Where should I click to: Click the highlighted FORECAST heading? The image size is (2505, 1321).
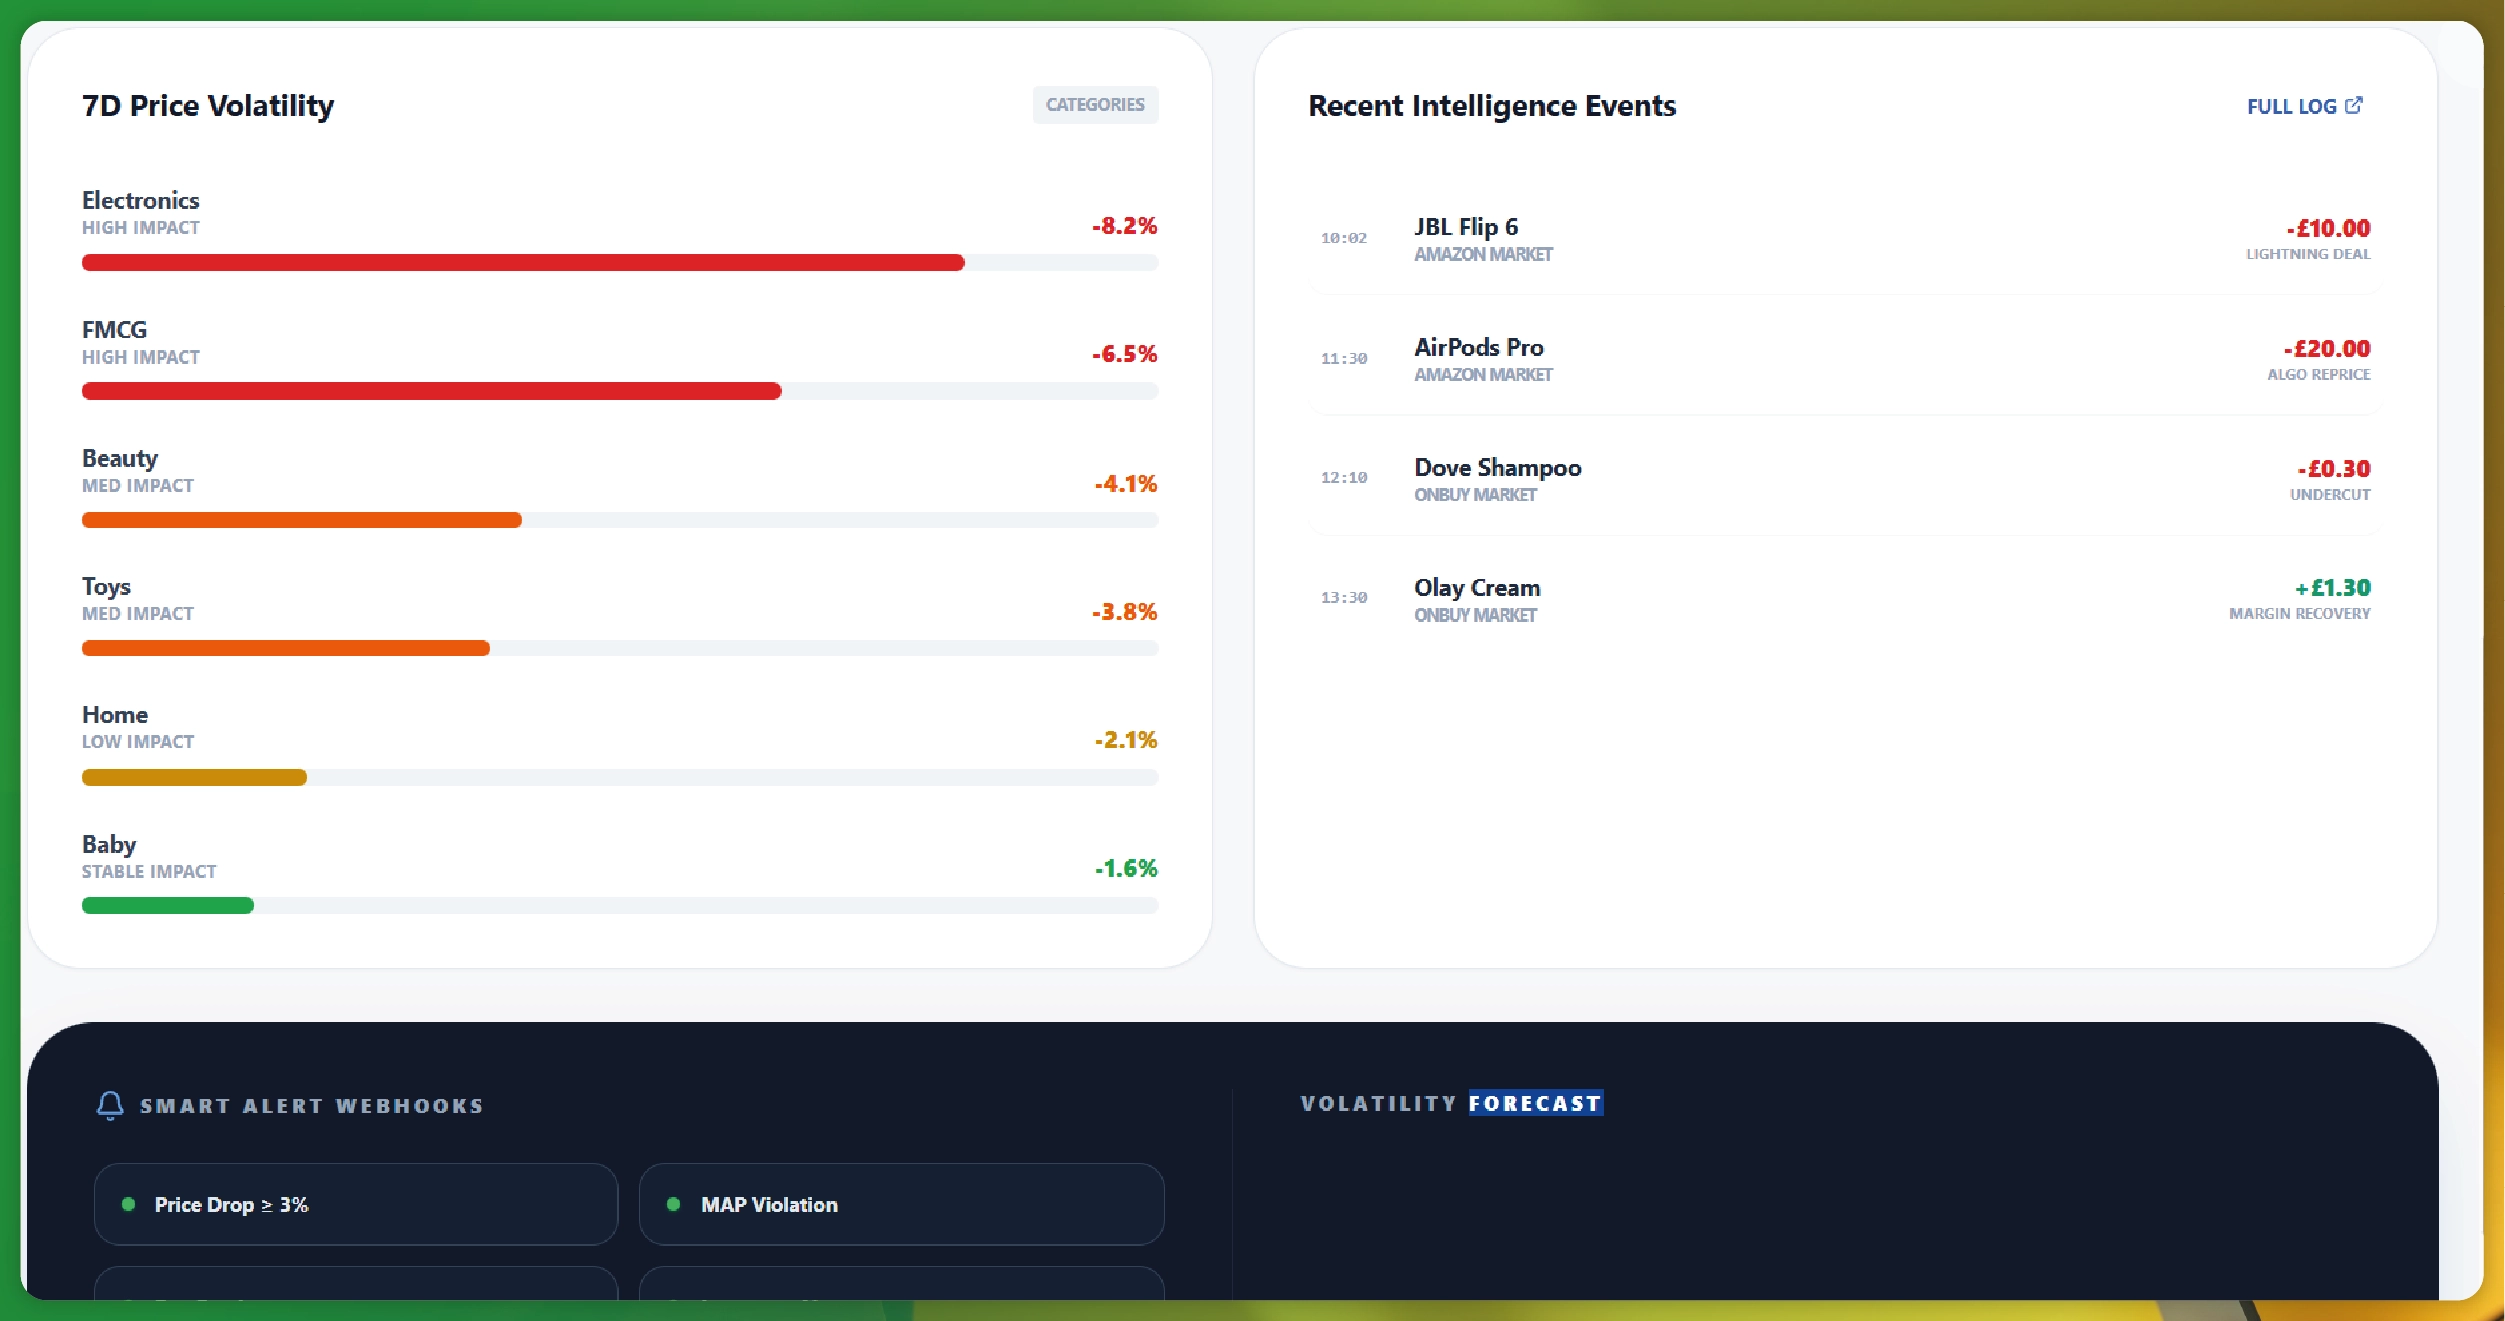(x=1535, y=1103)
